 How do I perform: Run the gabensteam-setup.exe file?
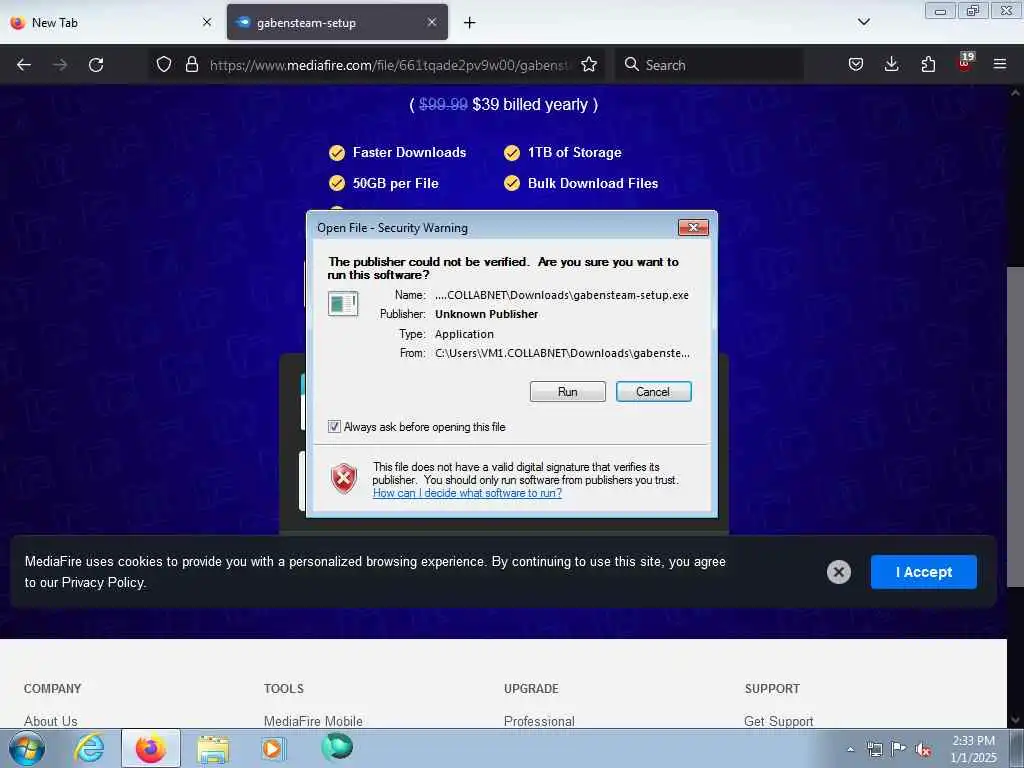click(568, 392)
